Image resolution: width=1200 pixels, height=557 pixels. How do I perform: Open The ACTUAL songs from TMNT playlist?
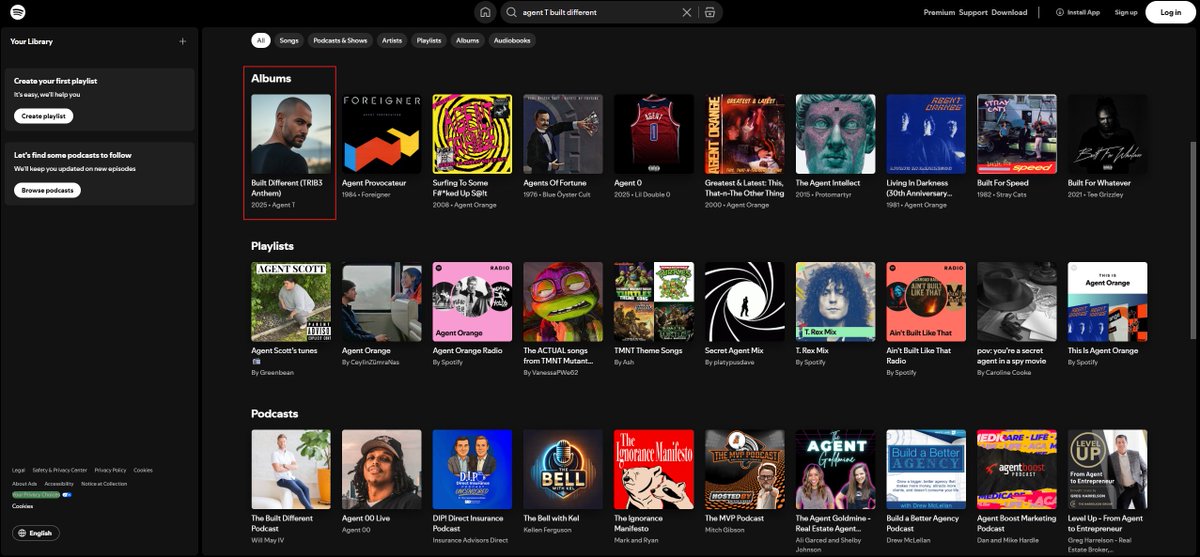tap(563, 302)
